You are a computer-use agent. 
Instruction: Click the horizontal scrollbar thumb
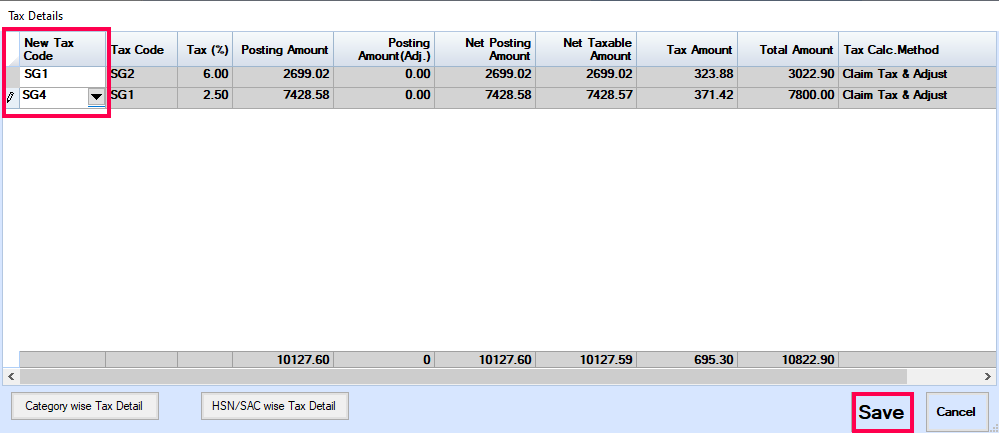(x=463, y=376)
